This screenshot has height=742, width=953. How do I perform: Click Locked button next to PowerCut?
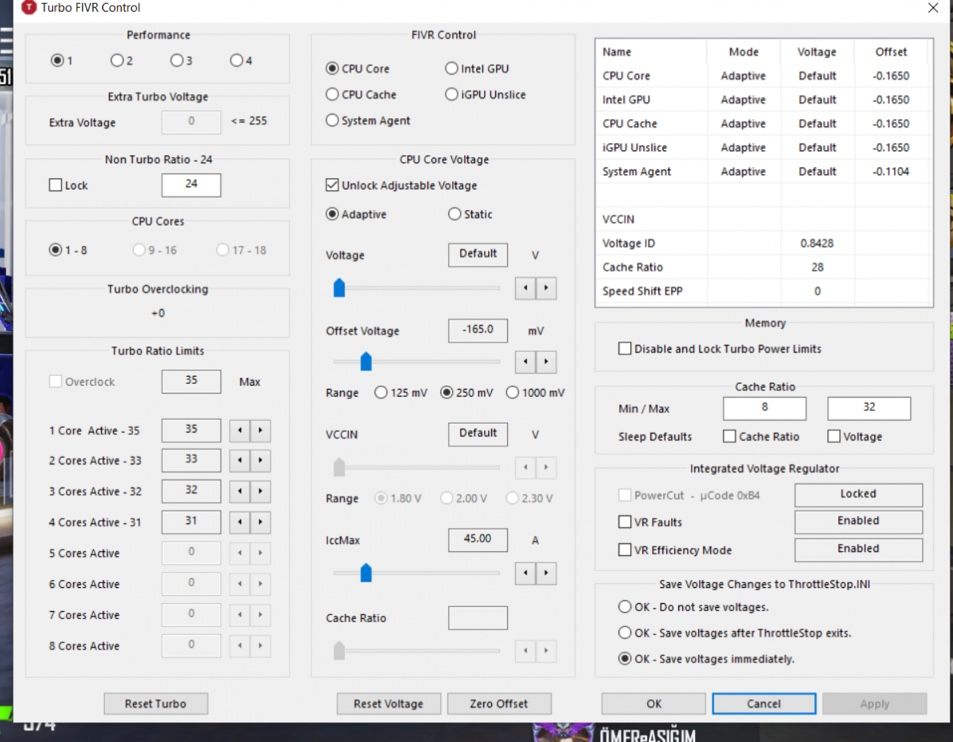[x=858, y=495]
